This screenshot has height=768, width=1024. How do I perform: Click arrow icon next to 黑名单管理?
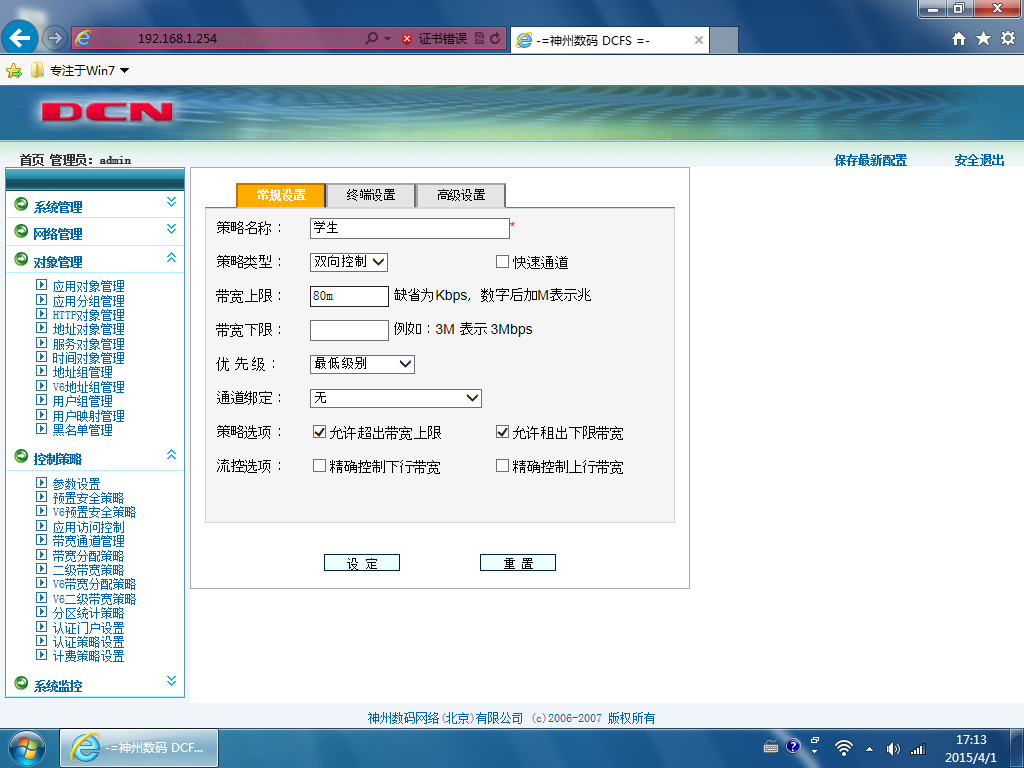[x=41, y=428]
